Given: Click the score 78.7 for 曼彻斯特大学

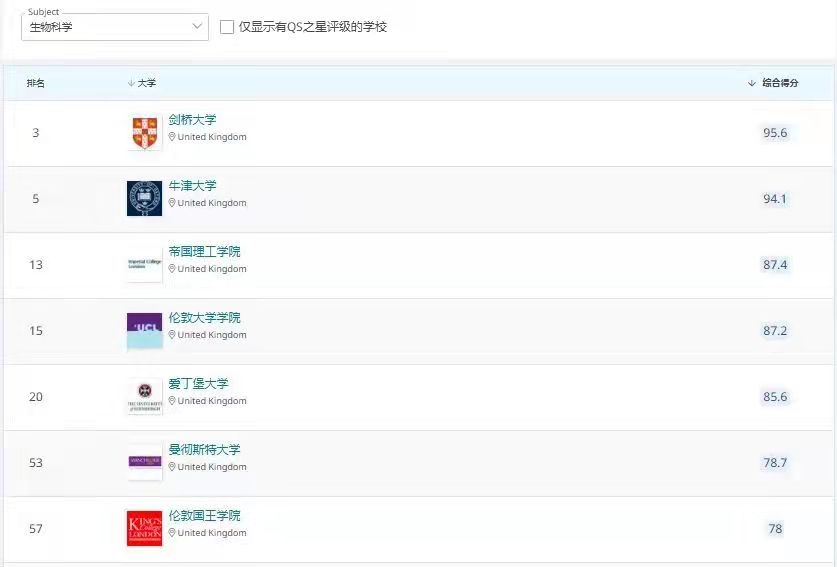Looking at the screenshot, I should [775, 462].
